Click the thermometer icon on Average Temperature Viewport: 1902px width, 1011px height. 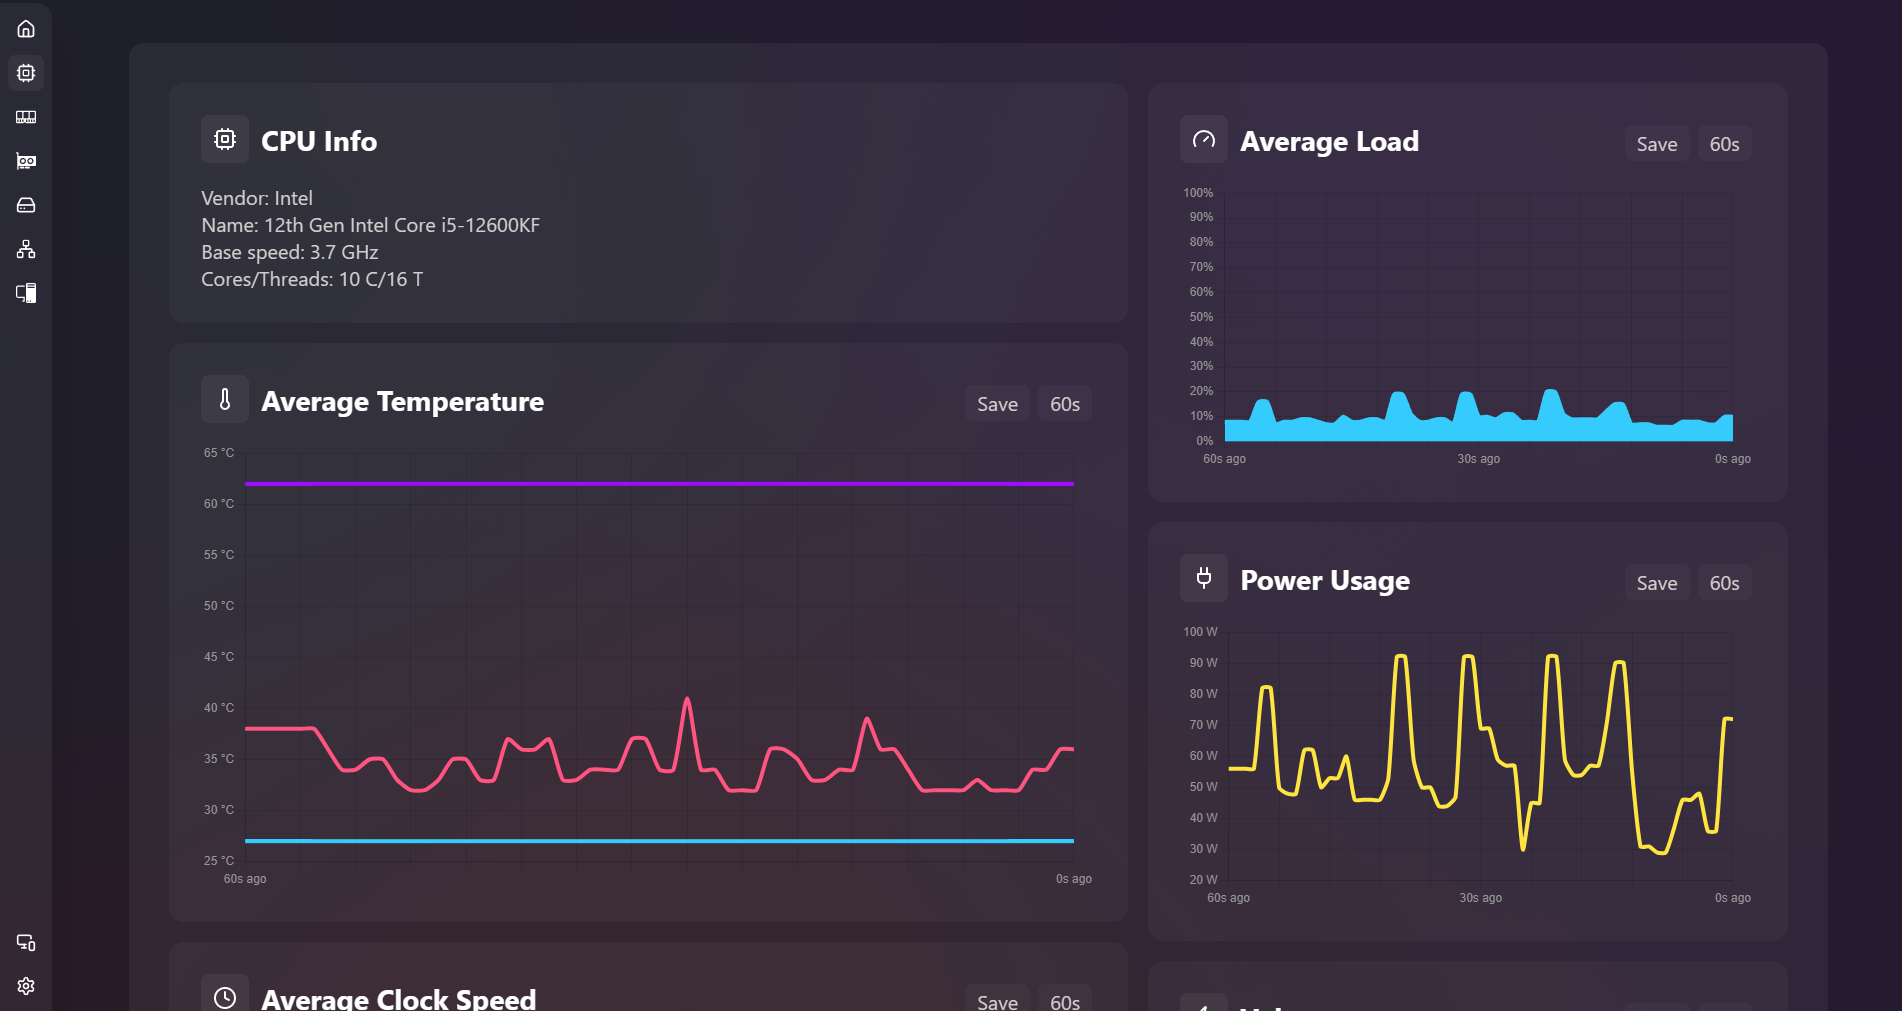click(224, 399)
